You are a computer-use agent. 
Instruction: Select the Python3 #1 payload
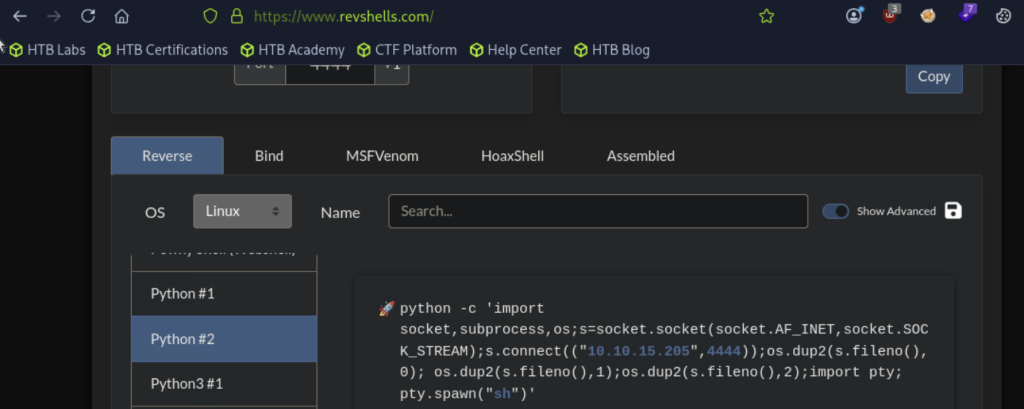(224, 384)
